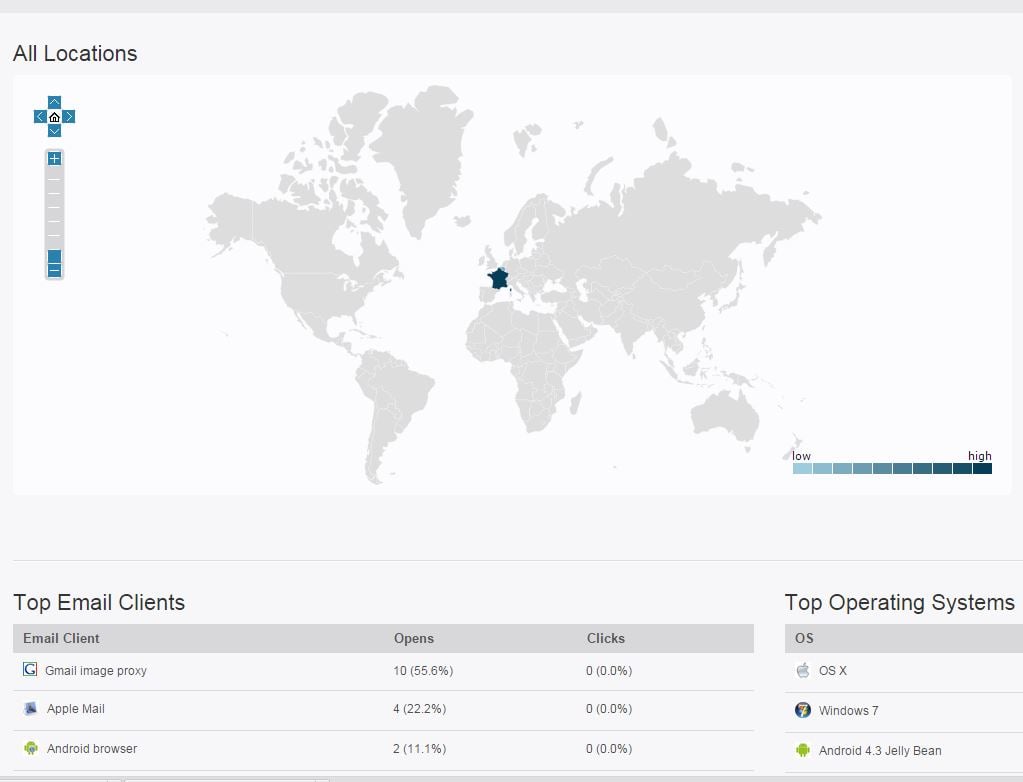Click the zoom-in plus icon on the map

(x=54, y=157)
